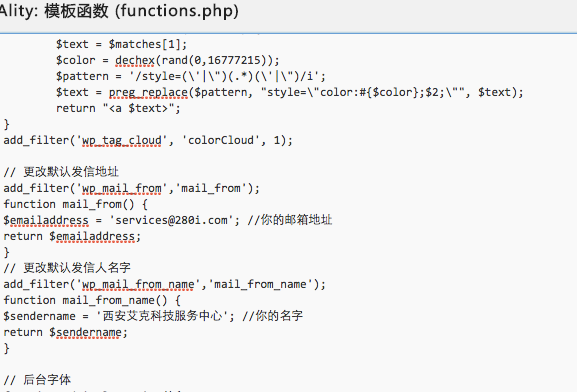Click the line 'function mail_from_name() {'
Screen dimensions: 577x392
click(92, 300)
